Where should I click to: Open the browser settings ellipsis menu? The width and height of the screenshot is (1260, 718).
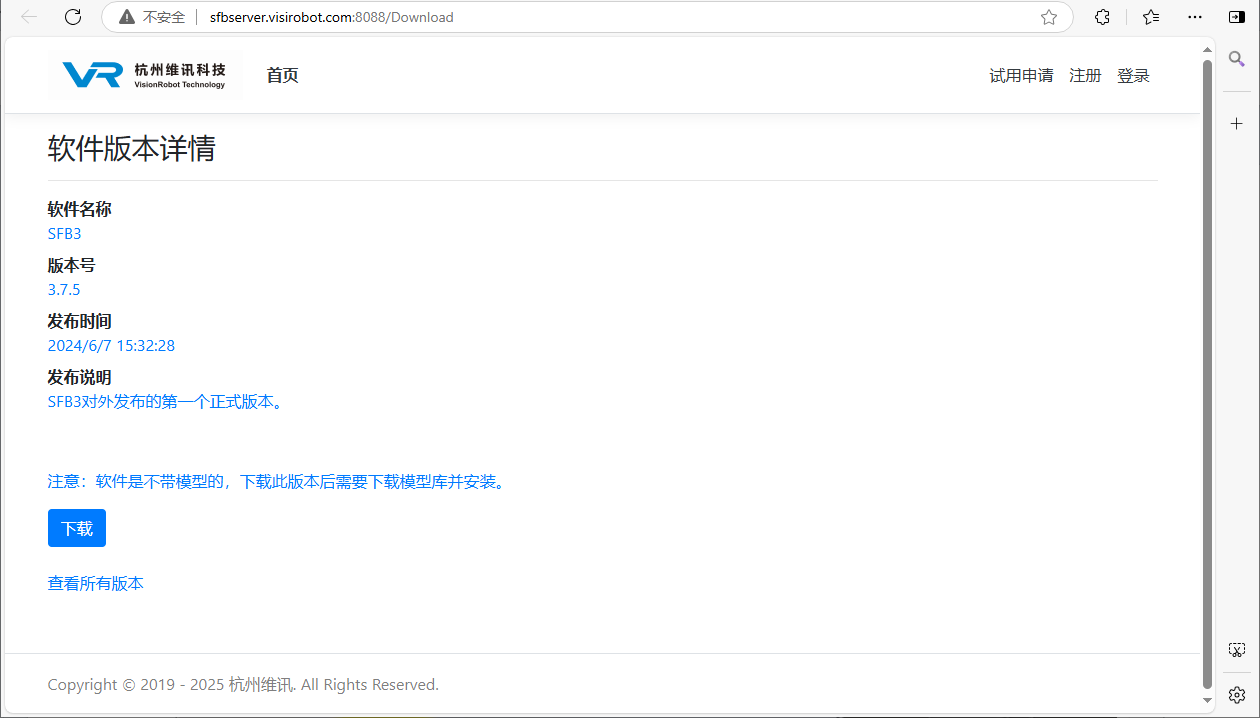[1195, 17]
